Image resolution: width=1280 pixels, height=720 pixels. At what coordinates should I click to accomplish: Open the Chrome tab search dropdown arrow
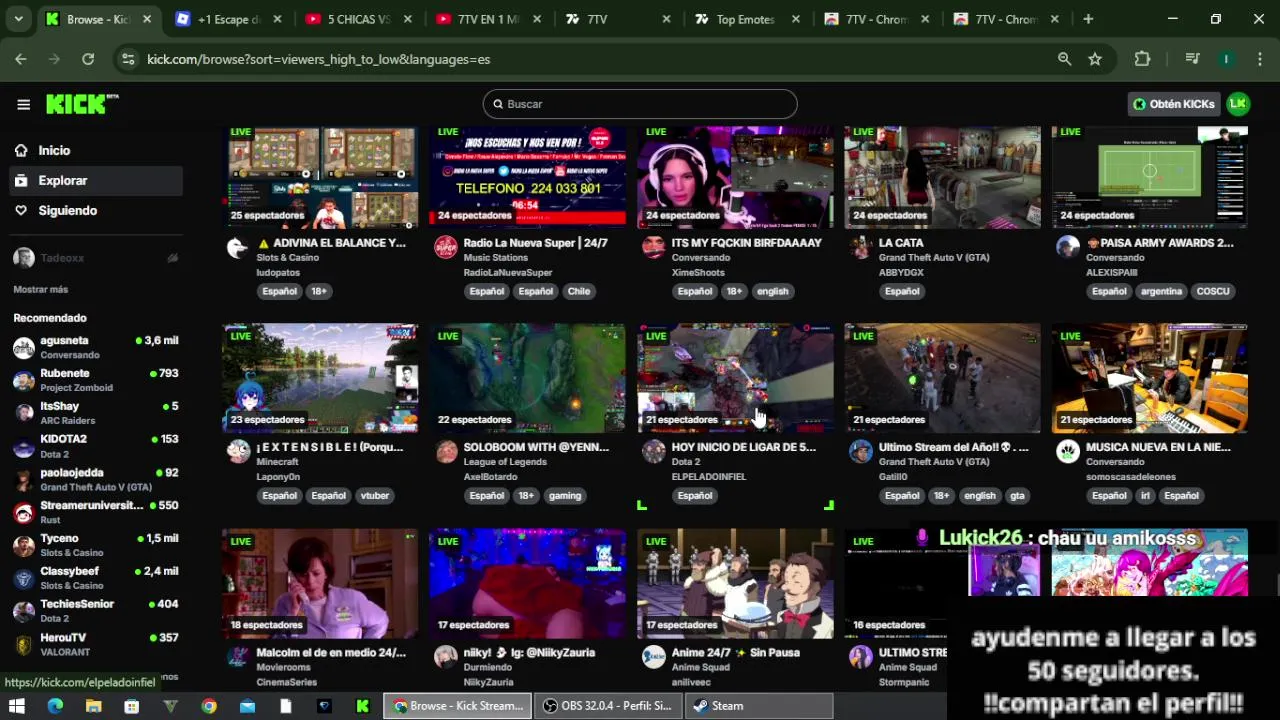pyautogui.click(x=18, y=19)
